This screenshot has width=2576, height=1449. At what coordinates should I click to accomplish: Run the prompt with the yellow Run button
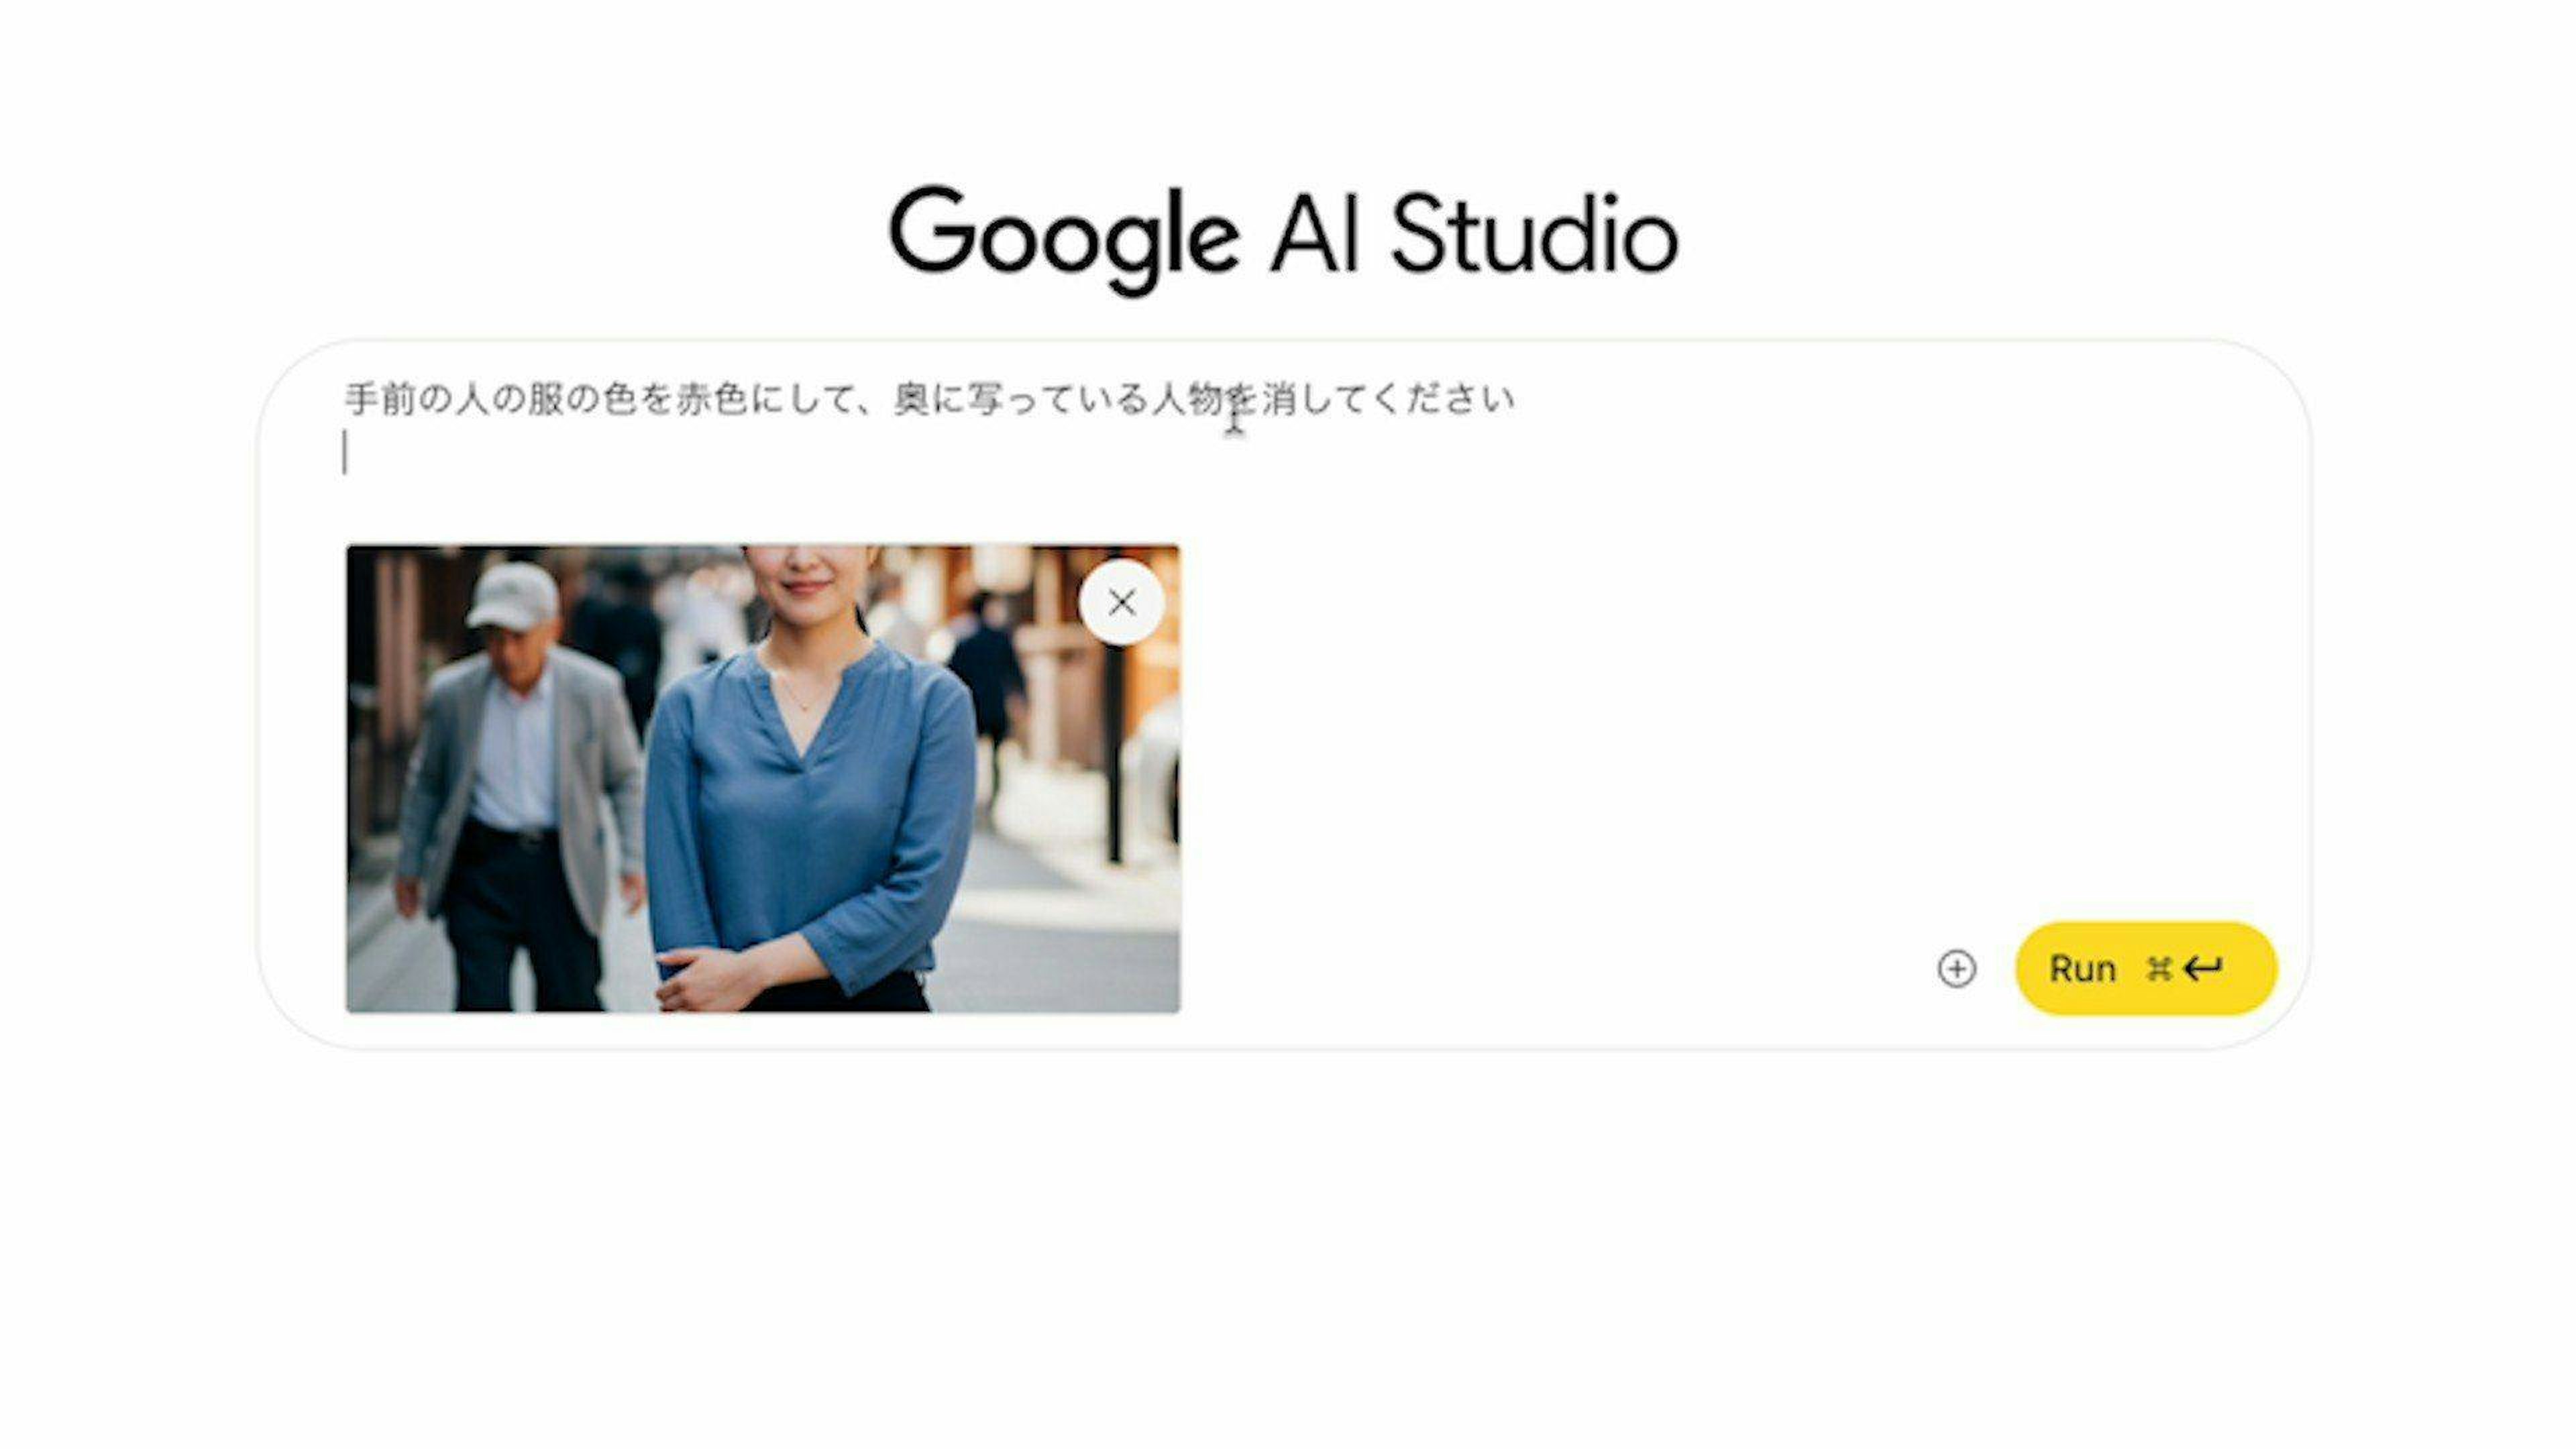(2146, 968)
